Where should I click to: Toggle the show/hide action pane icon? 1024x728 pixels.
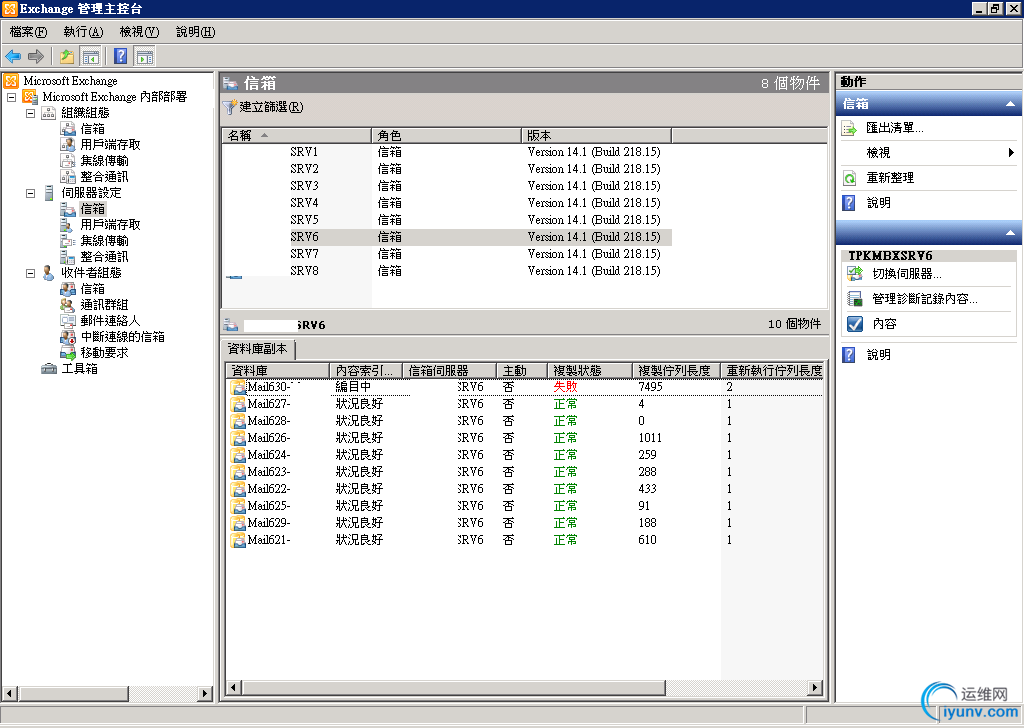[x=144, y=57]
